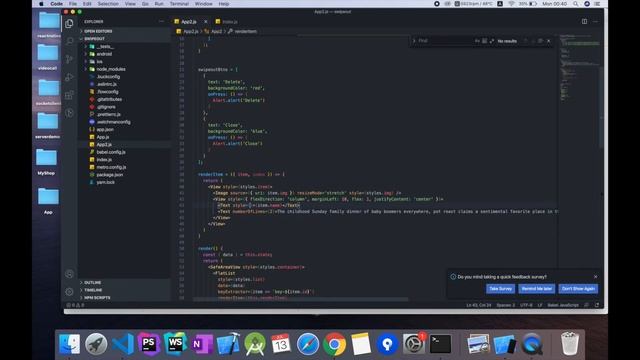
Task: Dismiss the feedback survey notification
Action: (x=596, y=277)
